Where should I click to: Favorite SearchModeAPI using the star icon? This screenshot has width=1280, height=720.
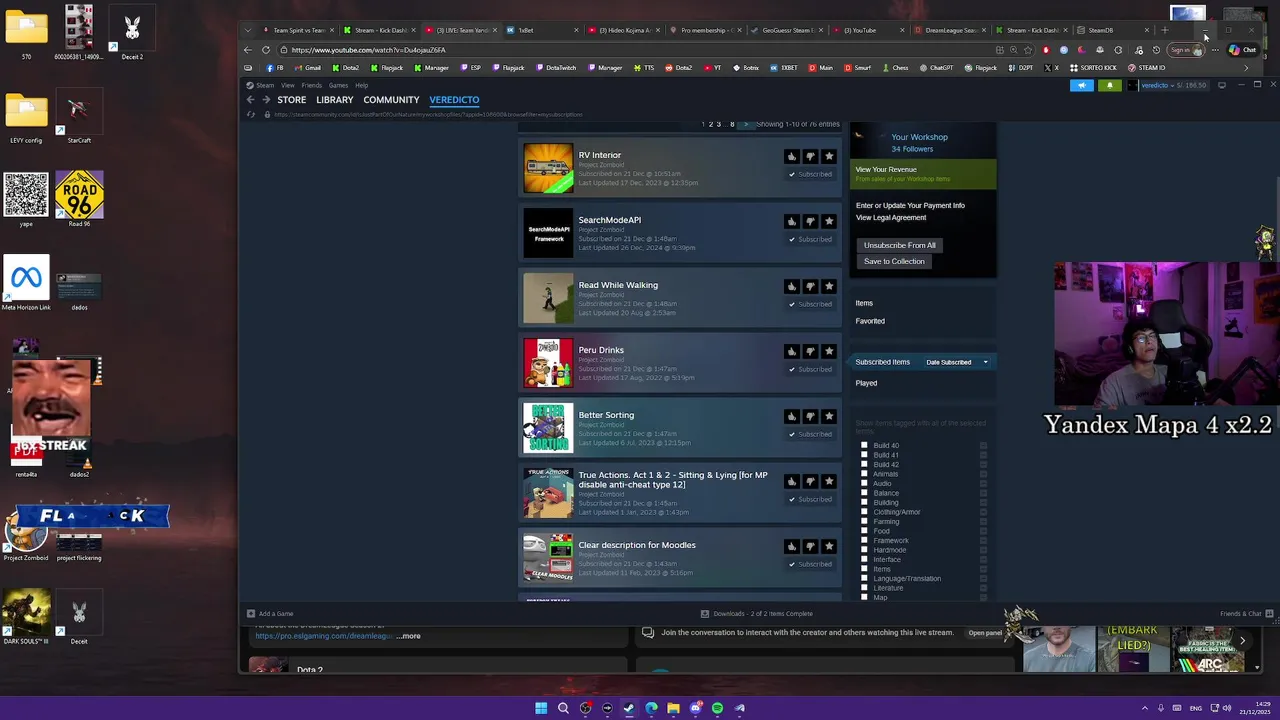(829, 221)
